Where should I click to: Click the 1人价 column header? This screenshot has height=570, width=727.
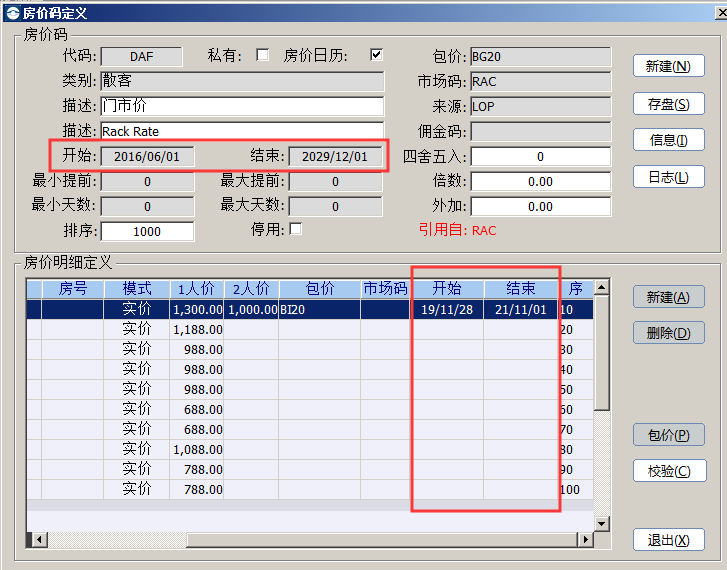point(194,288)
